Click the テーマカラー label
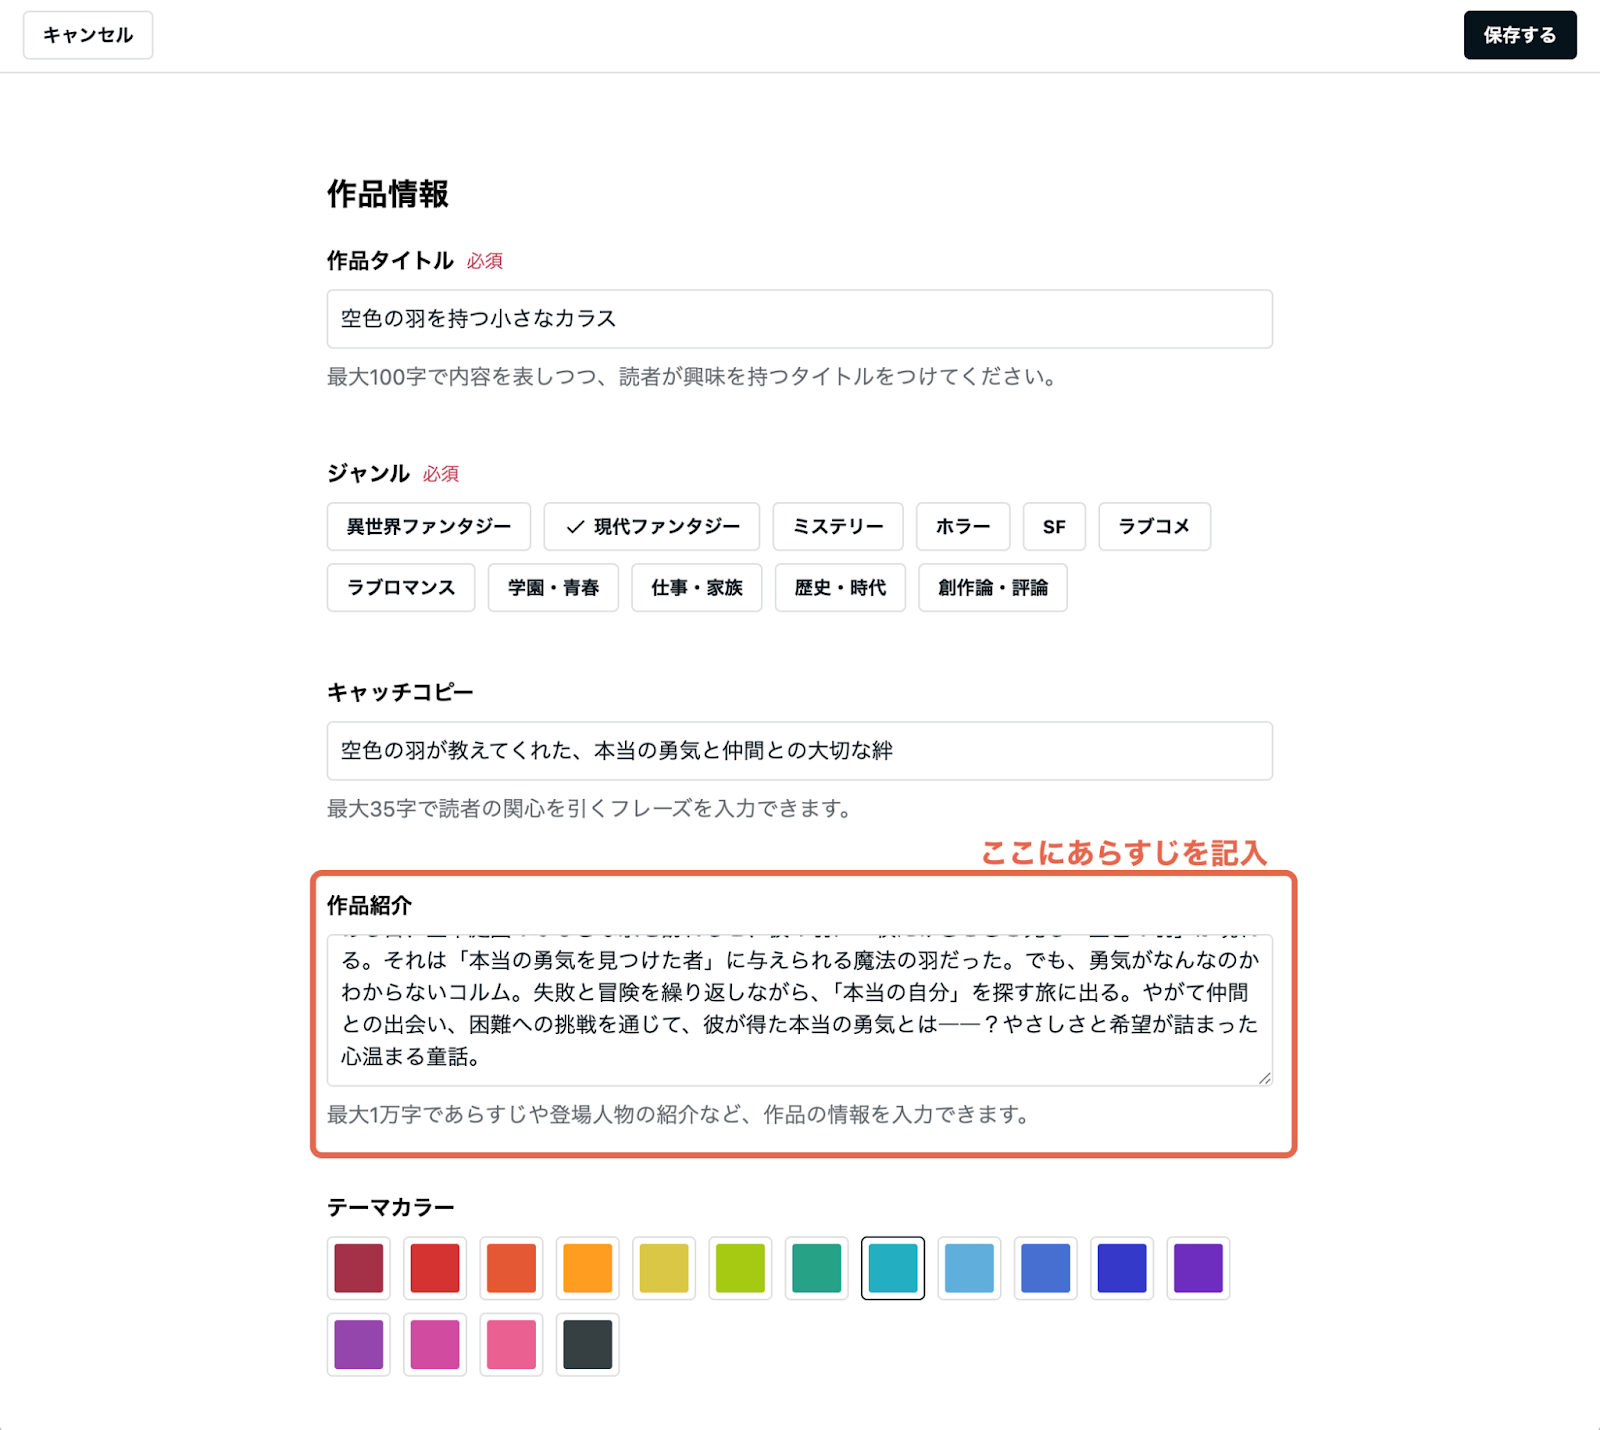 tap(391, 1208)
